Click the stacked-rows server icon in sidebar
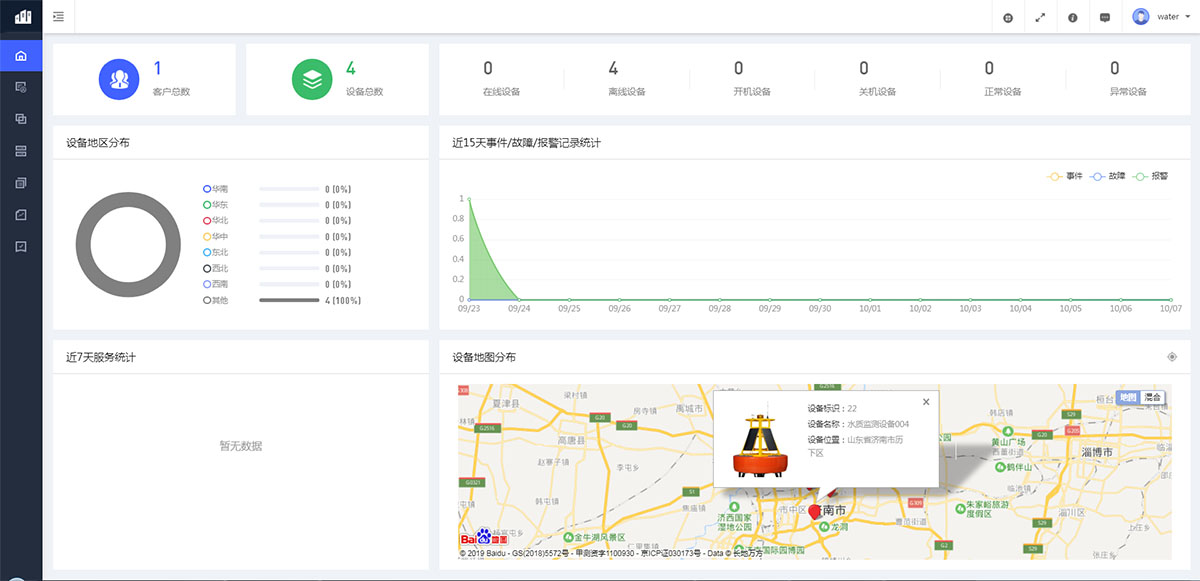 (x=21, y=151)
